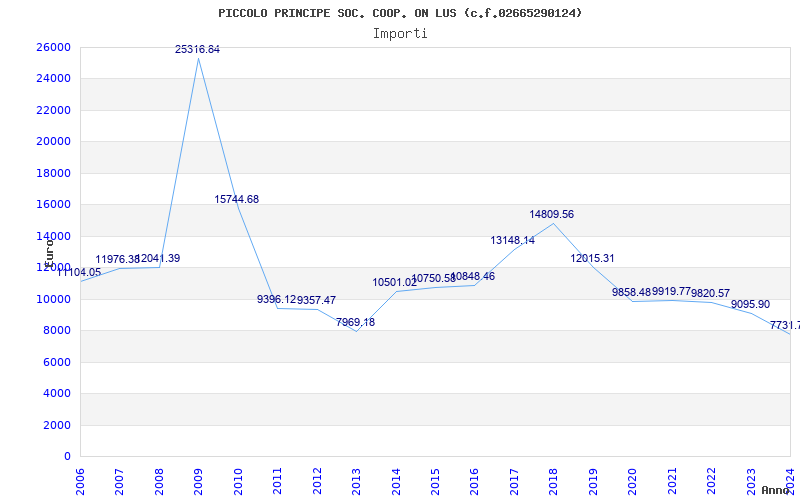800x500 pixels.
Task: Click the 24000 y-axis tick label
Action: 53,79
